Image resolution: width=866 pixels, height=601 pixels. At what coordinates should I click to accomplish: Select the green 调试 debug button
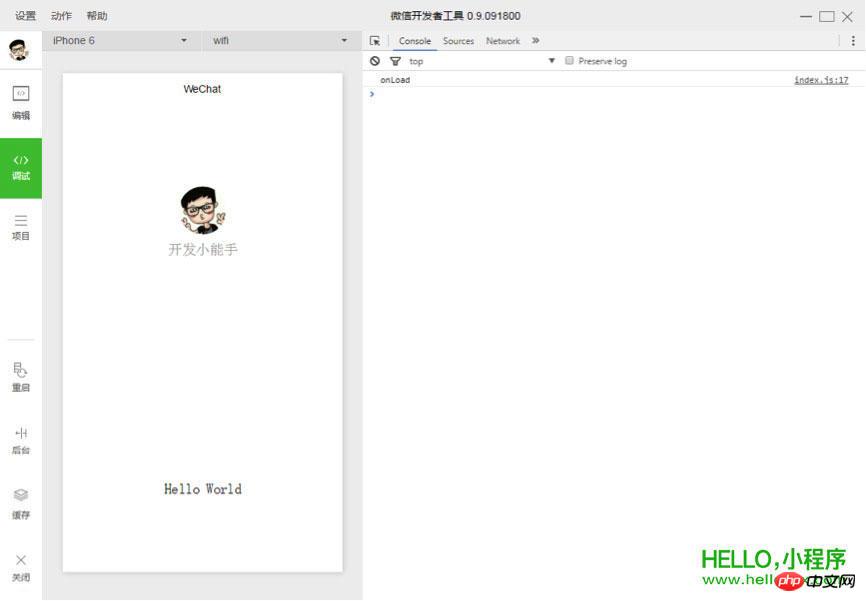tap(21, 168)
